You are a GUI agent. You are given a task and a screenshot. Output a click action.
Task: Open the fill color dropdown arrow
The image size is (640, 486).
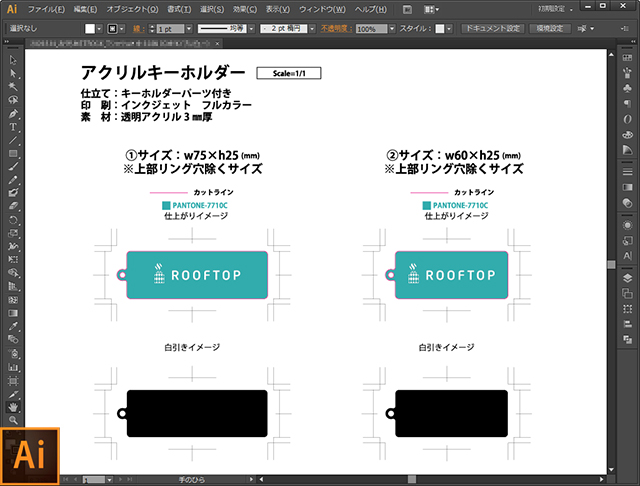[99, 29]
